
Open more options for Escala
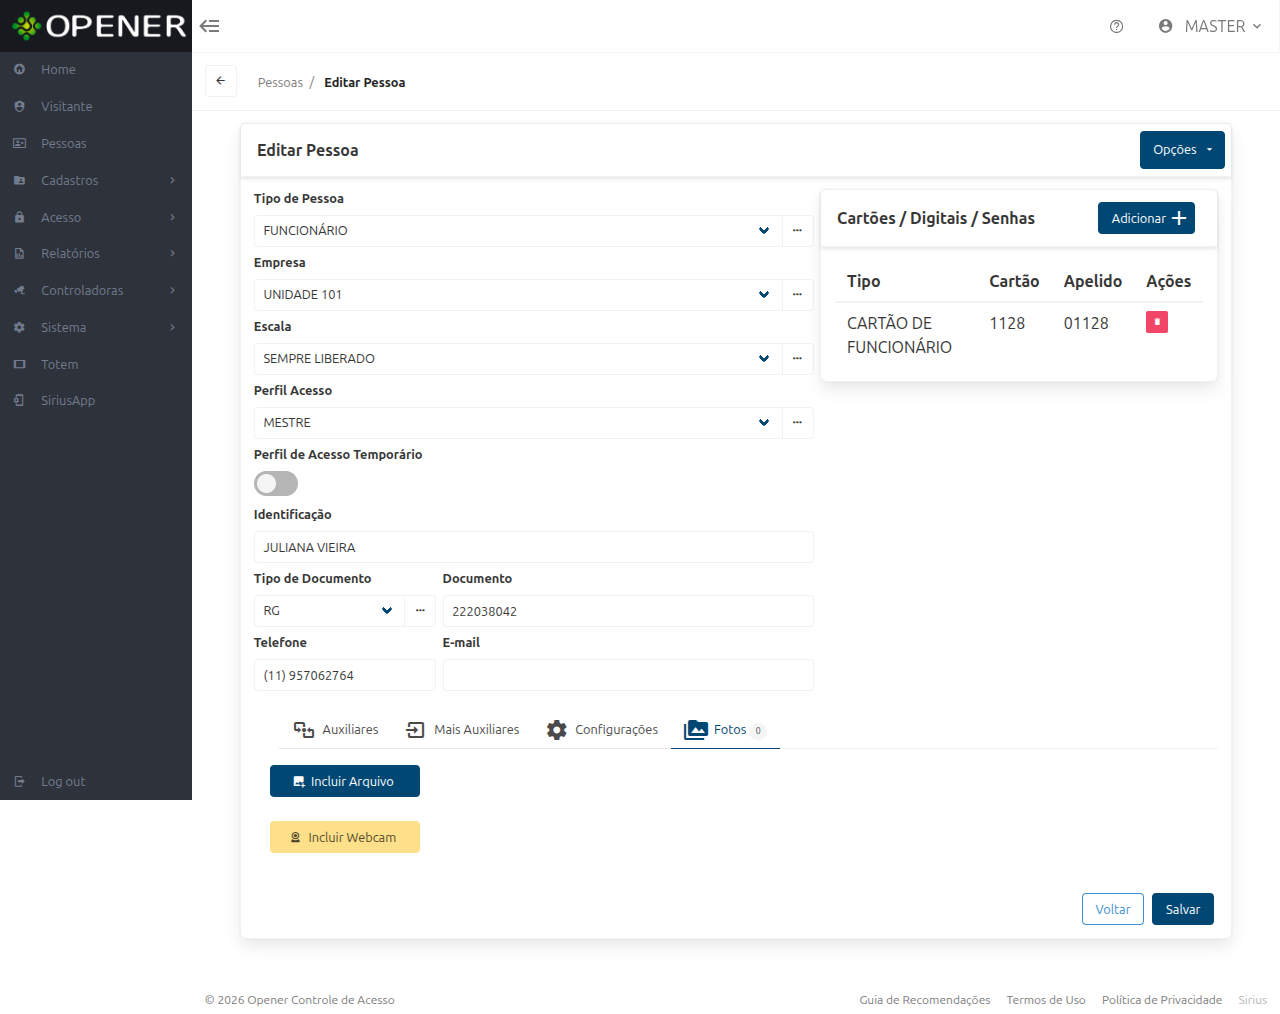pyautogui.click(x=797, y=358)
